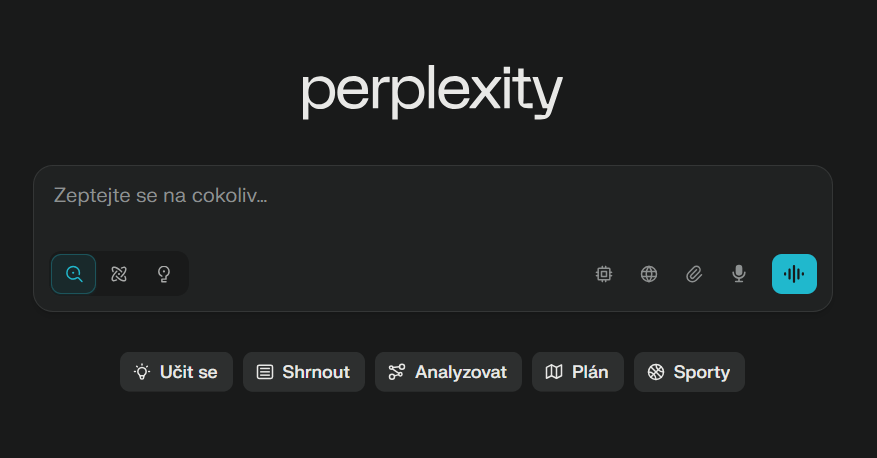This screenshot has width=877, height=458.
Task: Click the folded map icon beside Plán
Action: pyautogui.click(x=554, y=372)
